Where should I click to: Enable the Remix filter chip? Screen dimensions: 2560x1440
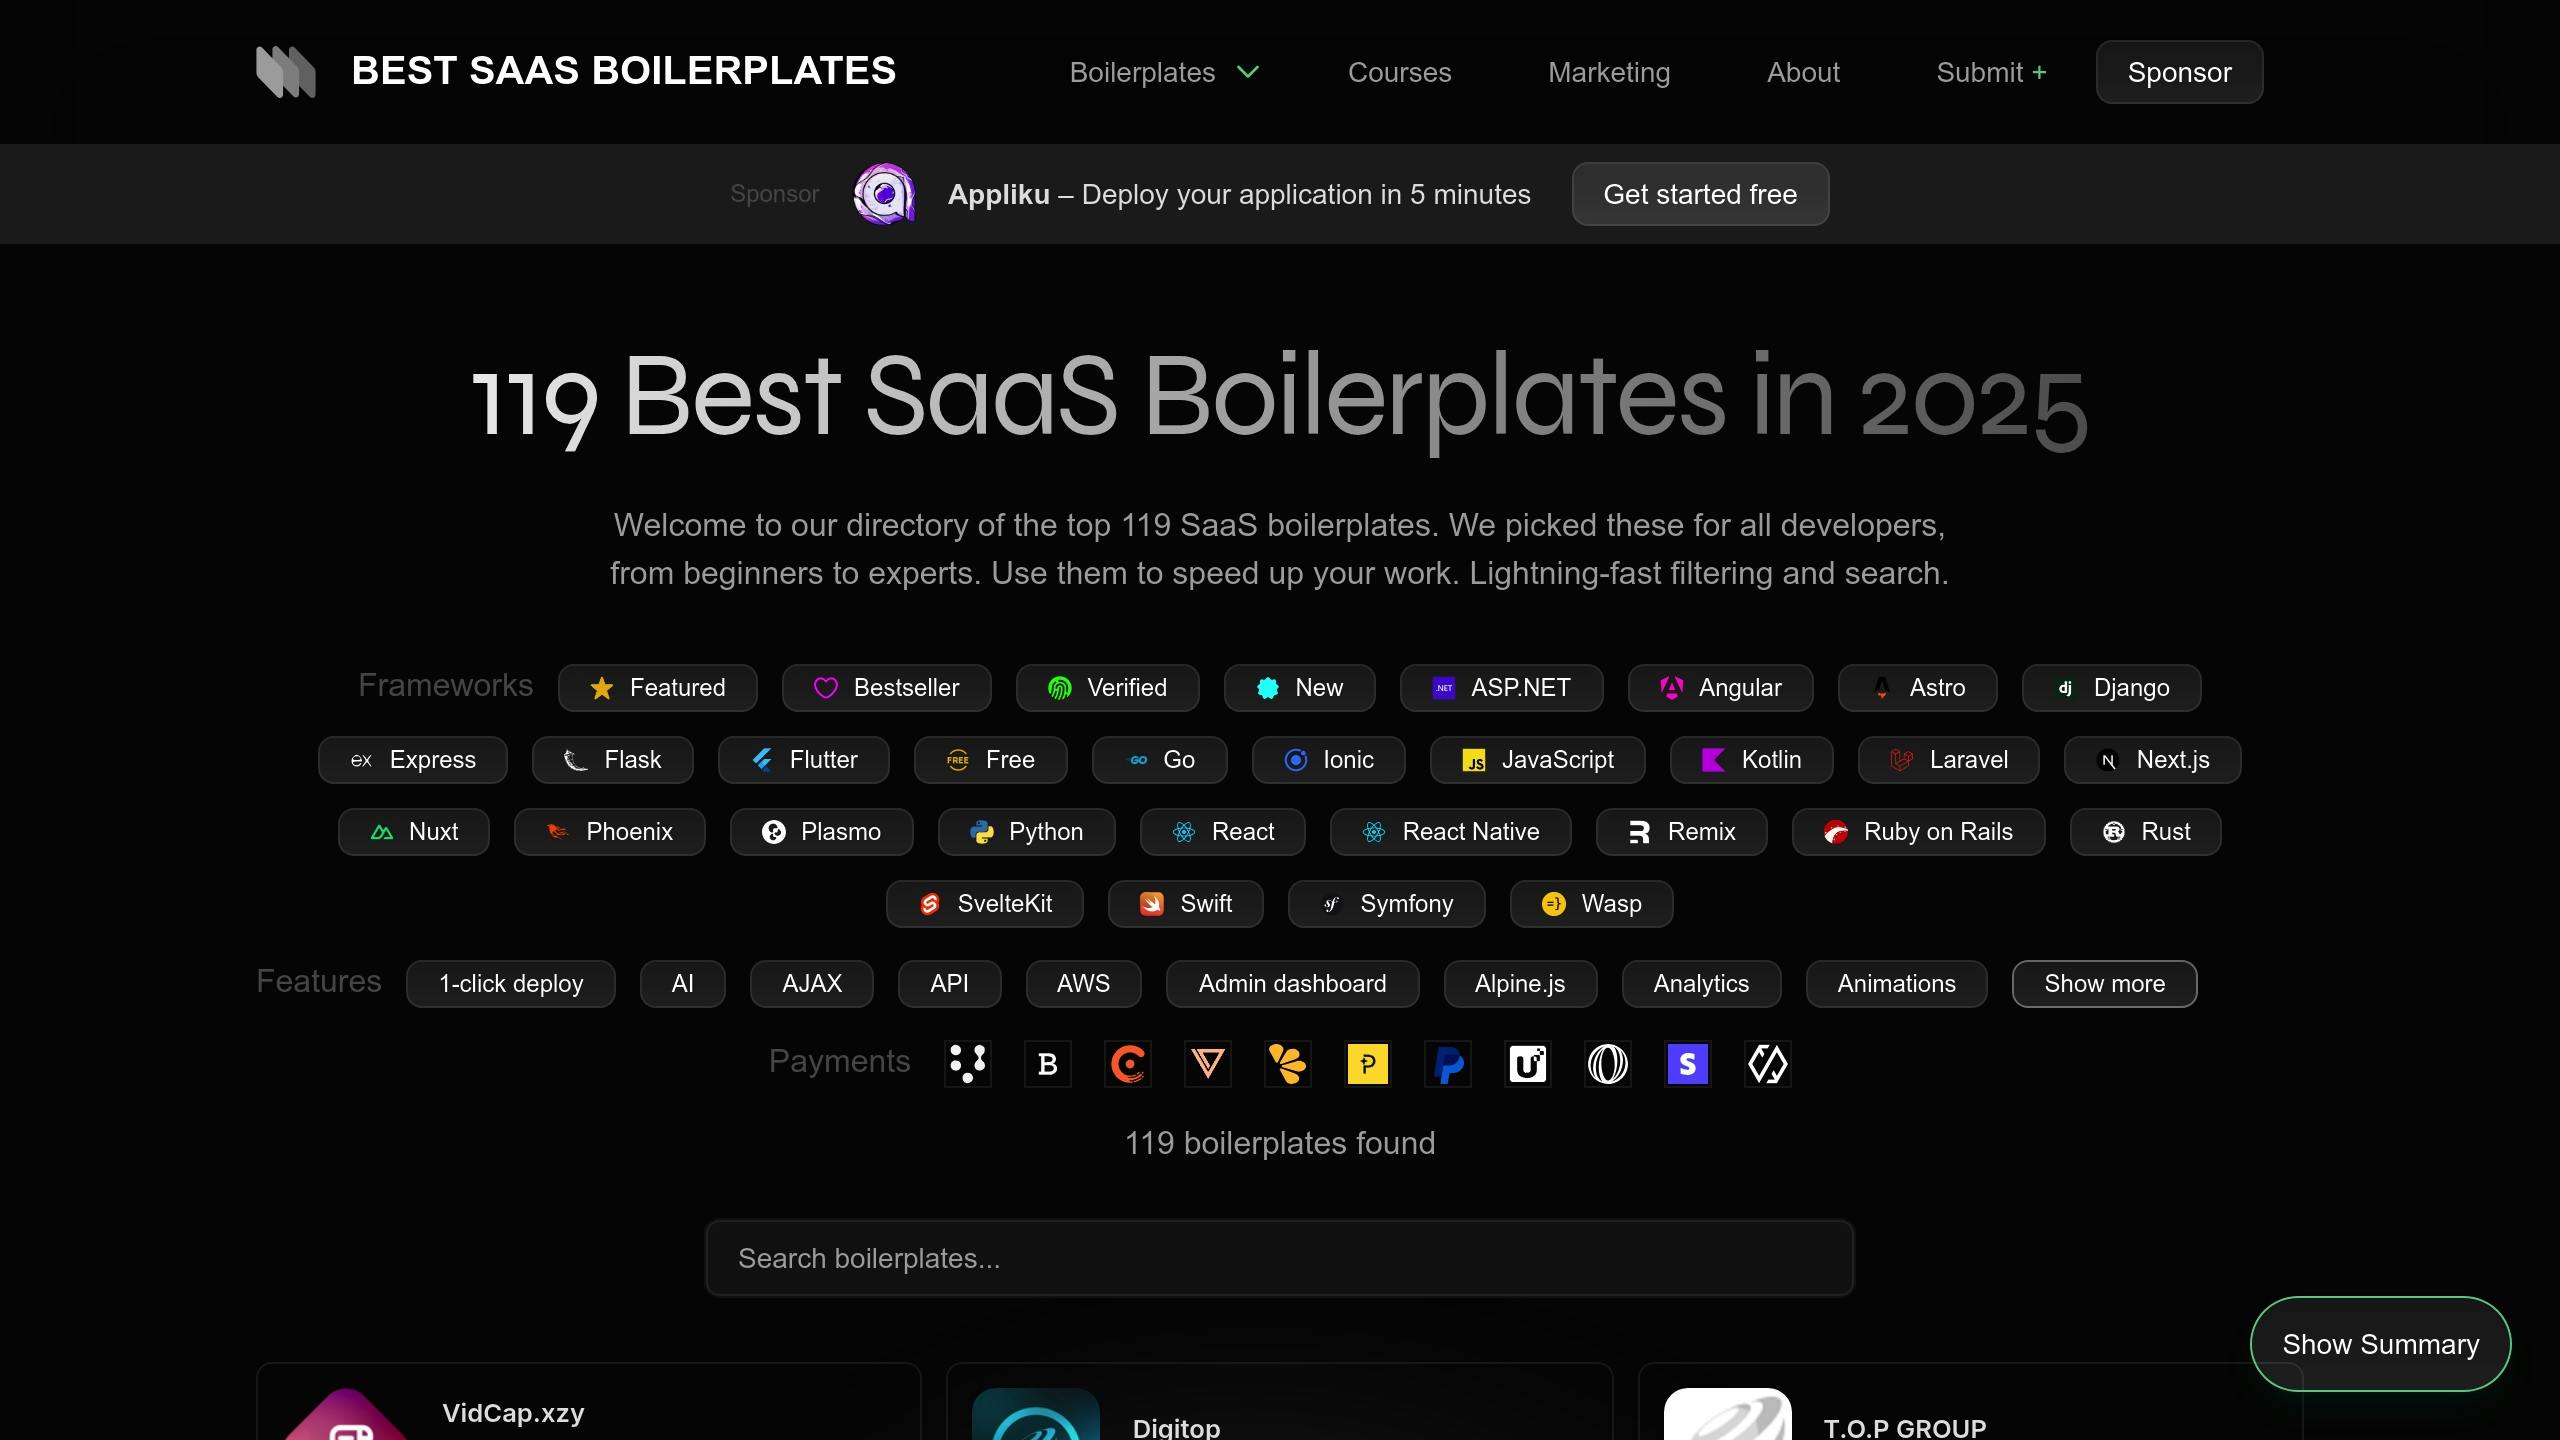[1681, 832]
